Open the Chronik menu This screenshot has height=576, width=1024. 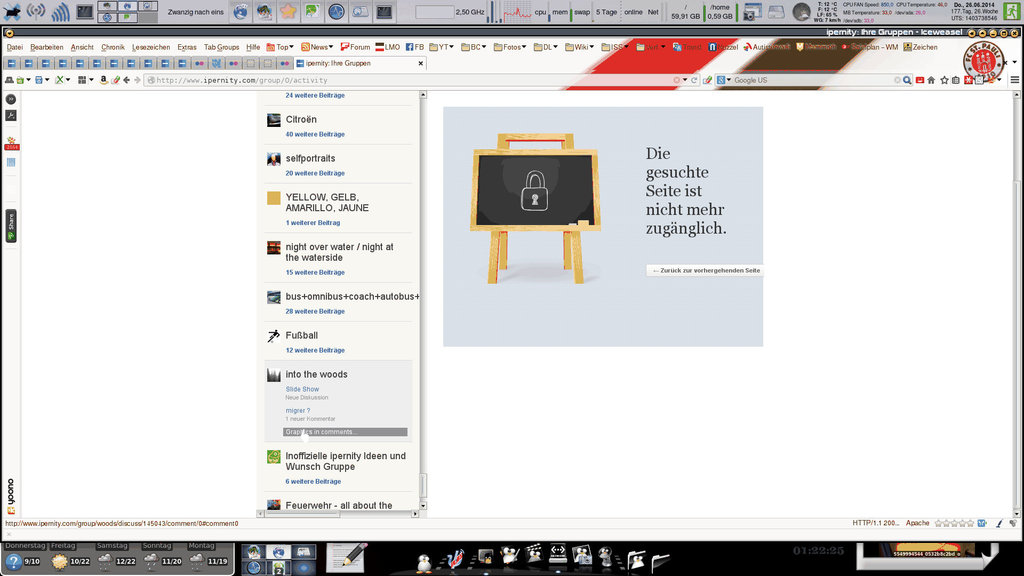pos(113,47)
